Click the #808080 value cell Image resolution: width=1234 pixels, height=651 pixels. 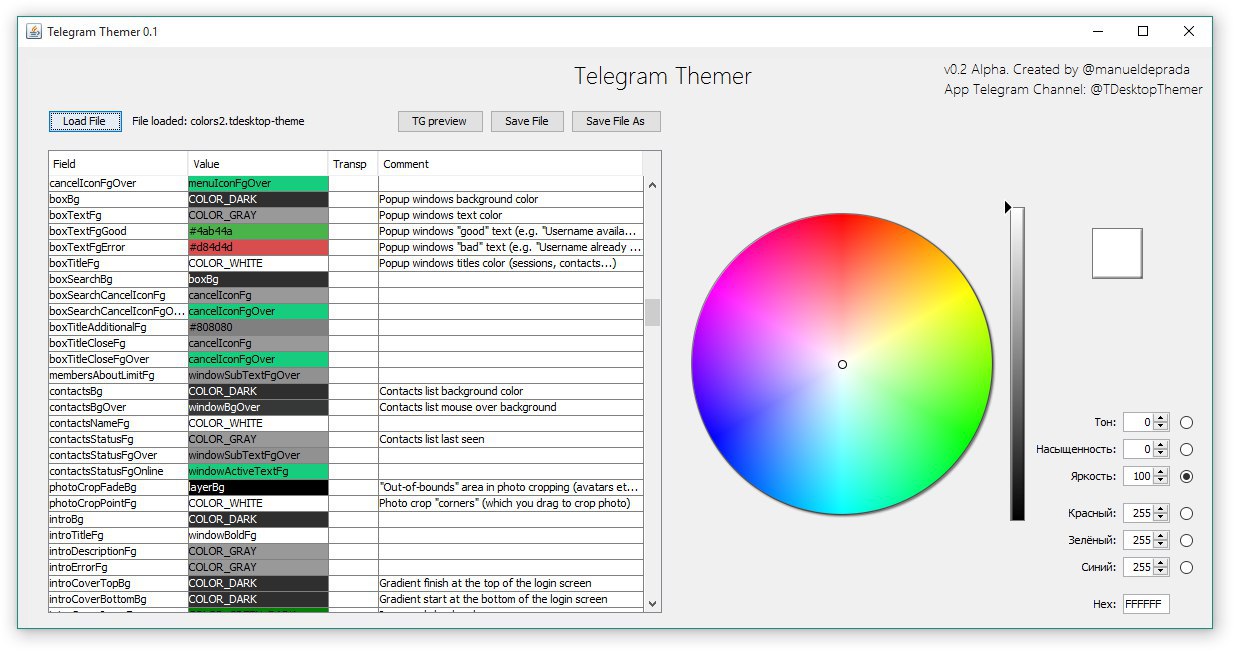(258, 327)
